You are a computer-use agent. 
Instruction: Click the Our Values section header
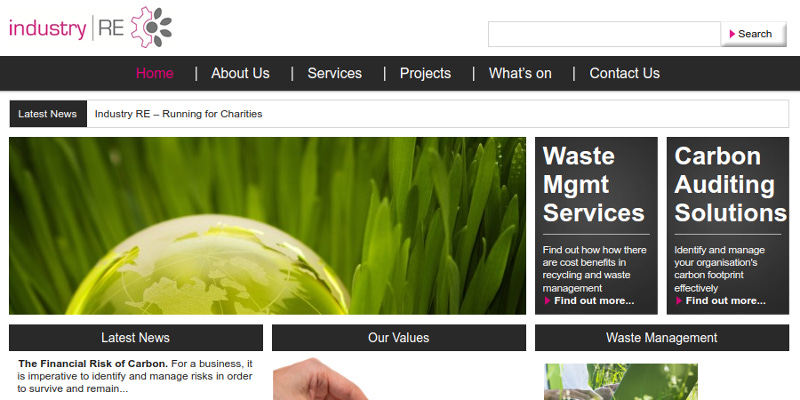tap(399, 338)
